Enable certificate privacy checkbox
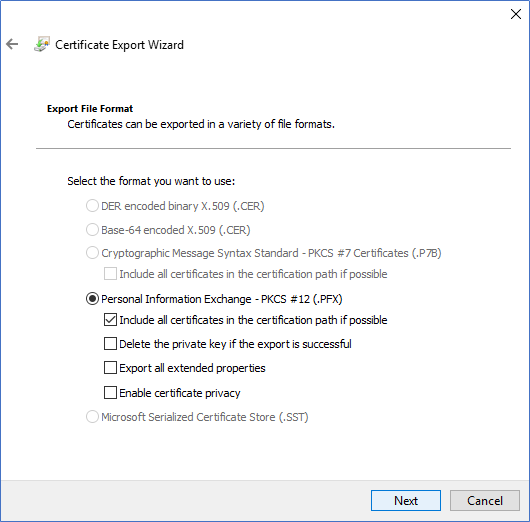530x522 pixels. 110,393
